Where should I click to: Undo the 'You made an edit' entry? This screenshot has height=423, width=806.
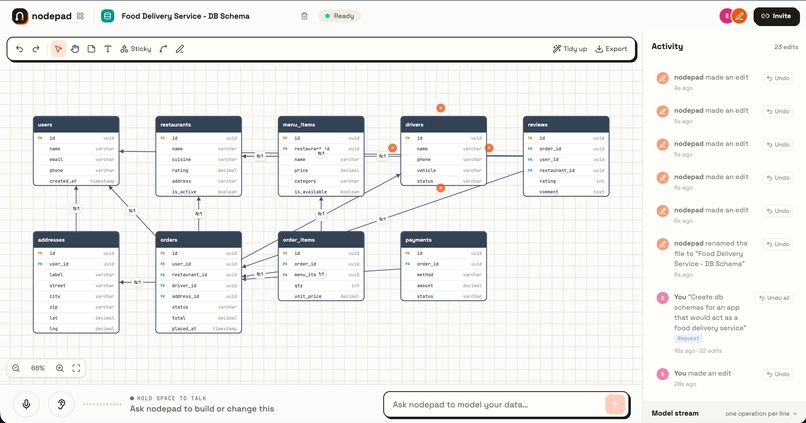[x=778, y=374]
